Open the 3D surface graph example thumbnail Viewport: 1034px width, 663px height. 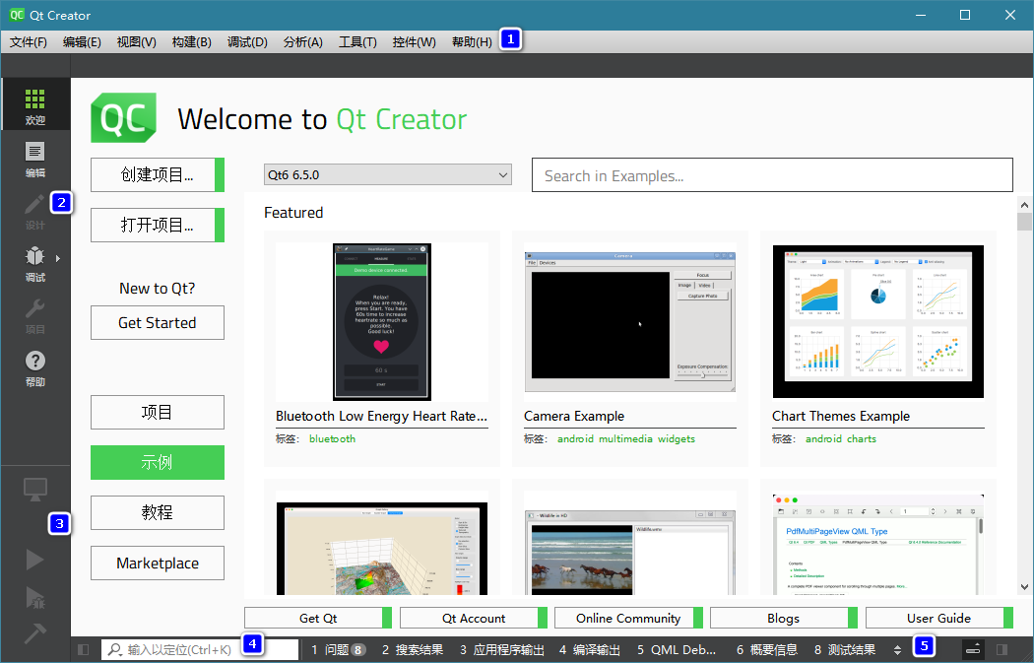click(382, 549)
